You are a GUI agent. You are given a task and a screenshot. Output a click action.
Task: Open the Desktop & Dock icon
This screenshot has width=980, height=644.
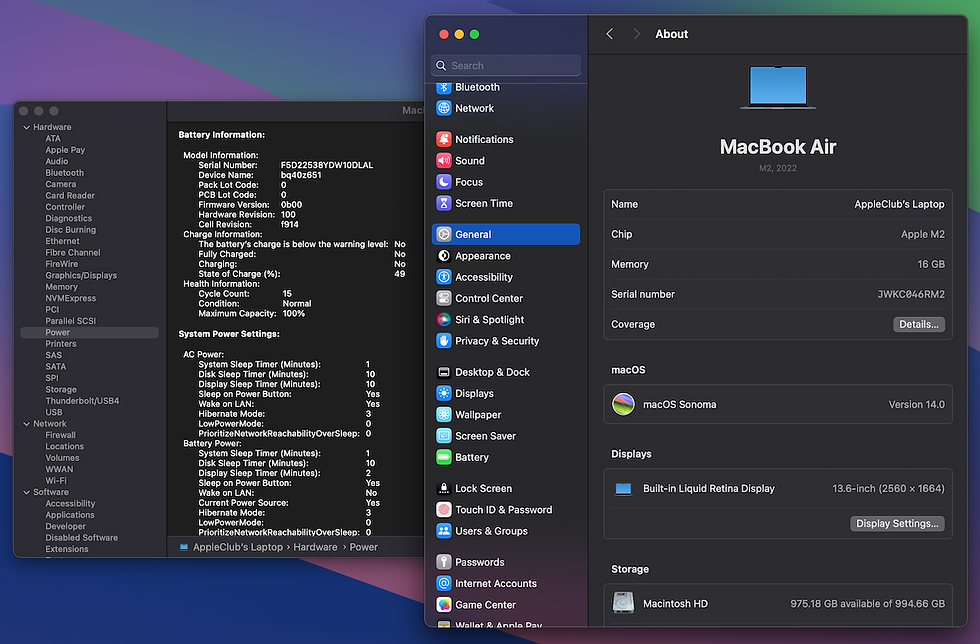pyautogui.click(x=444, y=372)
